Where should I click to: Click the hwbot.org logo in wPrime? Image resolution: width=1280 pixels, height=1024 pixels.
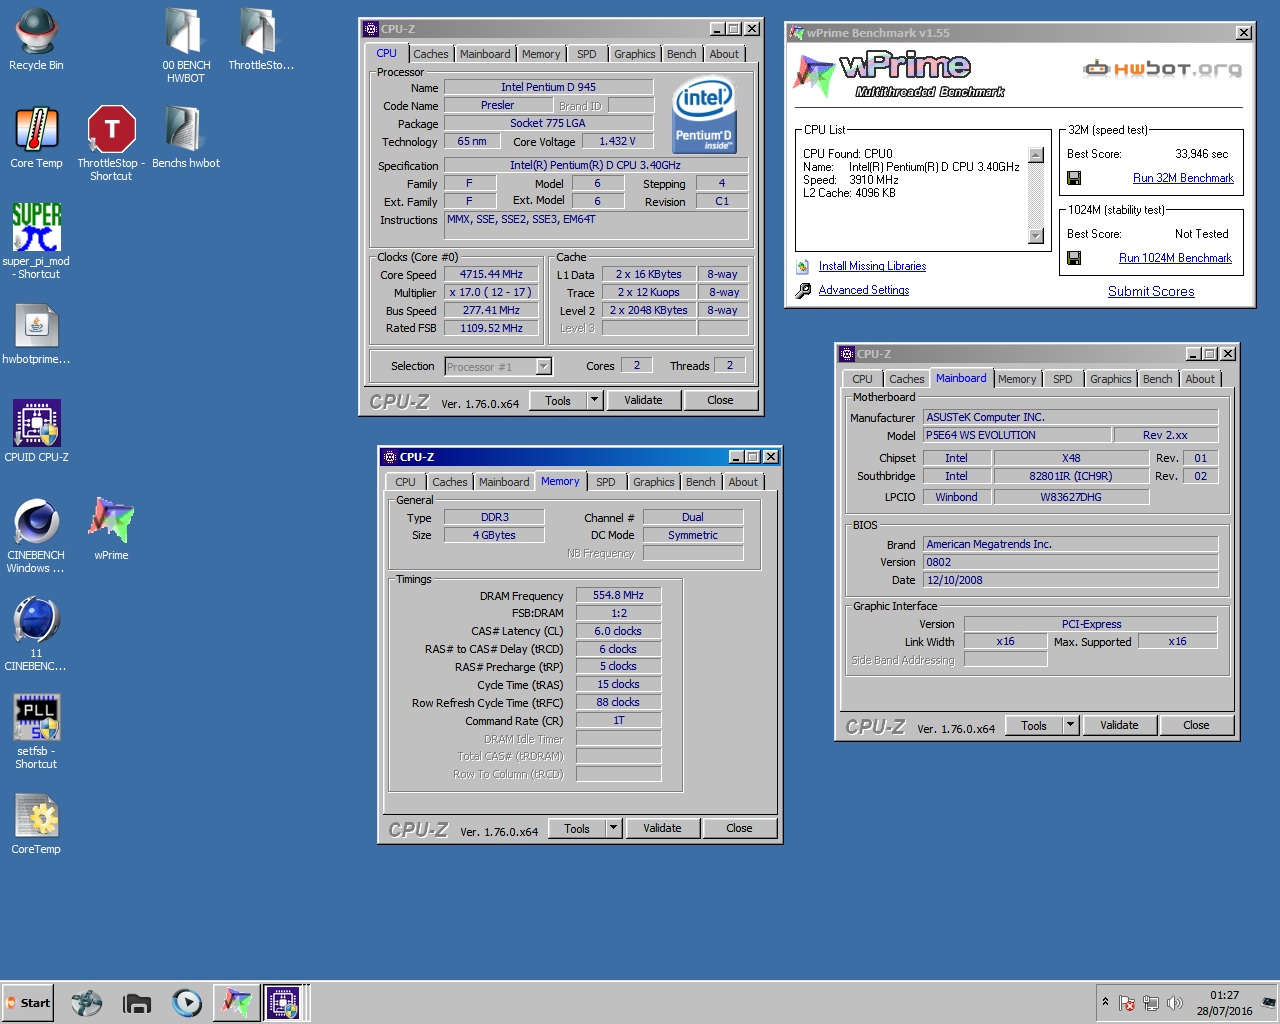point(1163,69)
